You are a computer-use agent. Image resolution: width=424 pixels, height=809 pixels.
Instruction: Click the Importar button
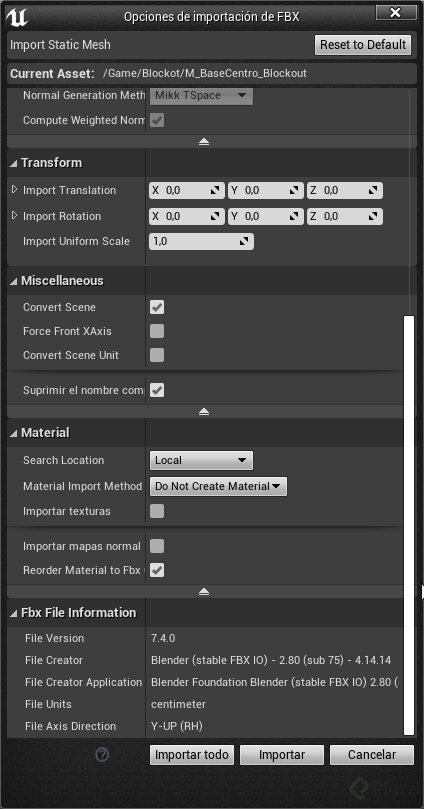282,755
